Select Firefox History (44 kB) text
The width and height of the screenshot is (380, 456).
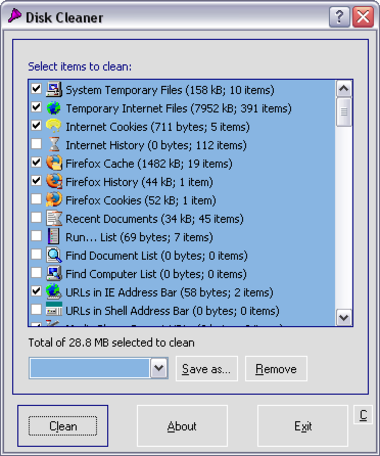pos(139,182)
